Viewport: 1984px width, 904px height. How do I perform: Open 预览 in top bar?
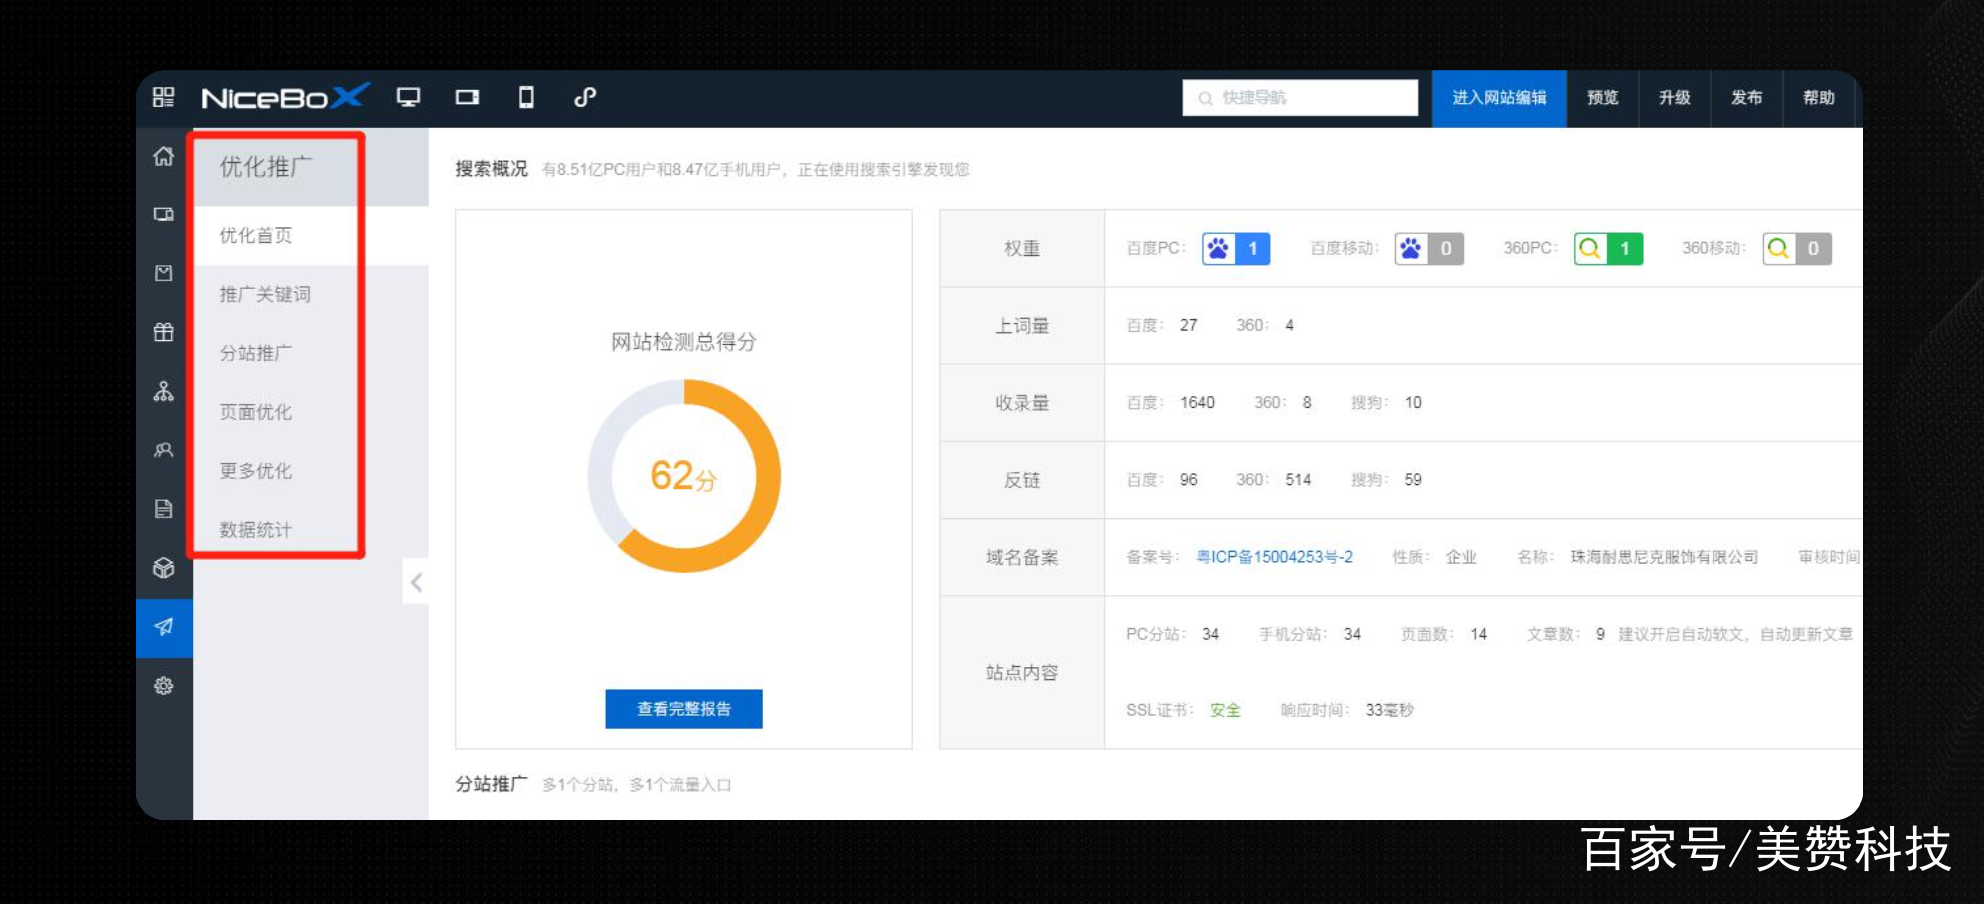tap(1602, 97)
